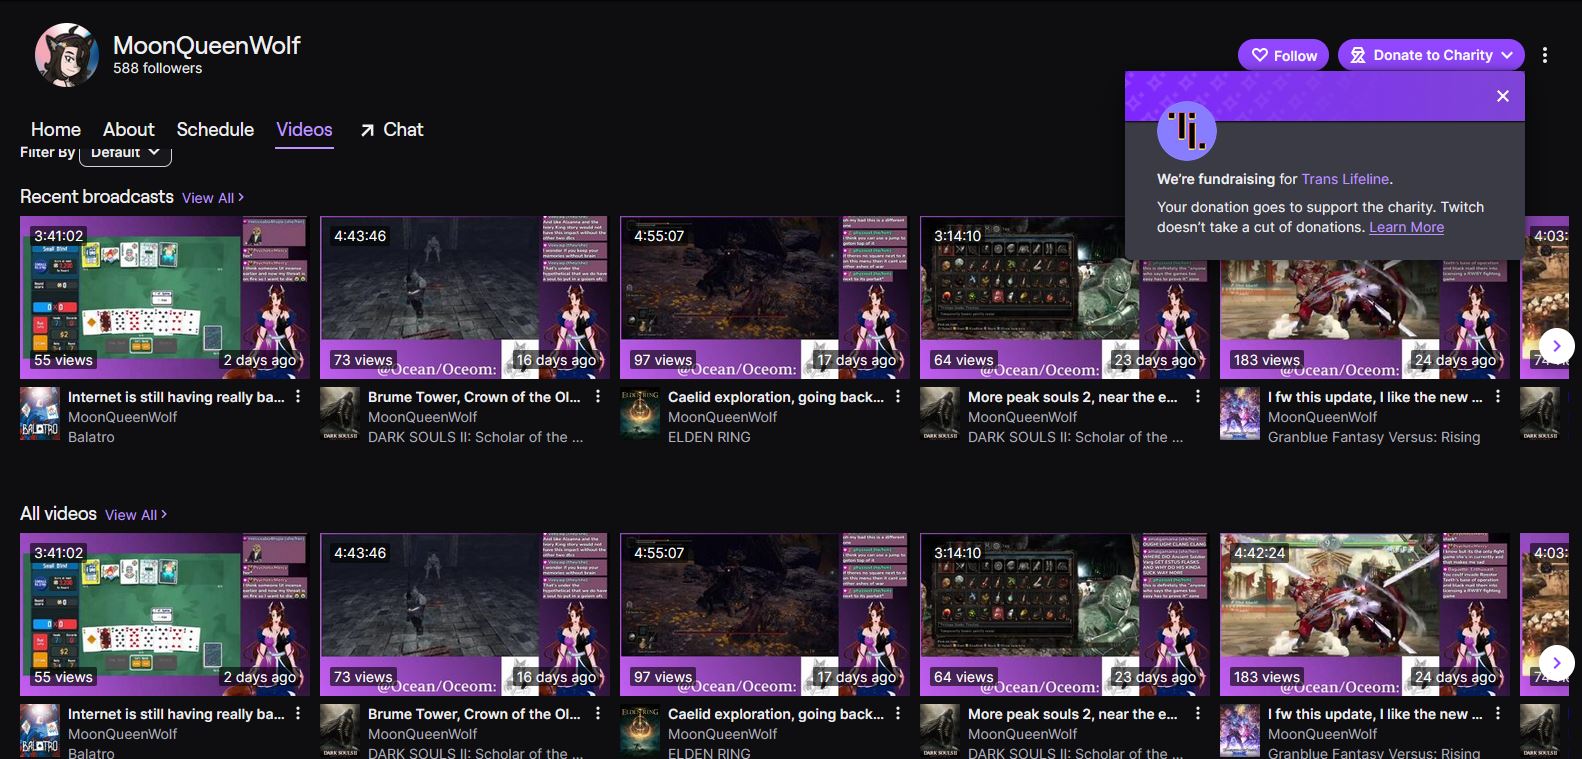Close the Trans Lifeline fundraising popup
Image resolution: width=1582 pixels, height=759 pixels.
[1502, 96]
